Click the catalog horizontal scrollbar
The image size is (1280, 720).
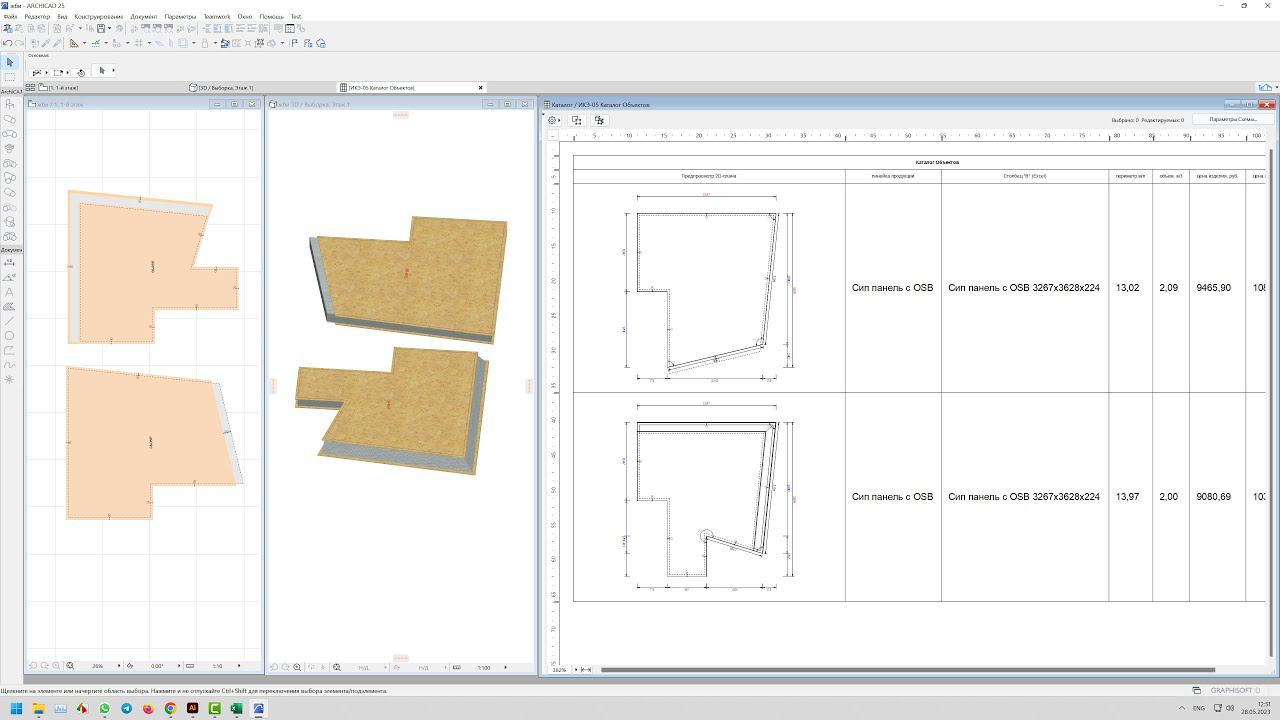tap(907, 670)
